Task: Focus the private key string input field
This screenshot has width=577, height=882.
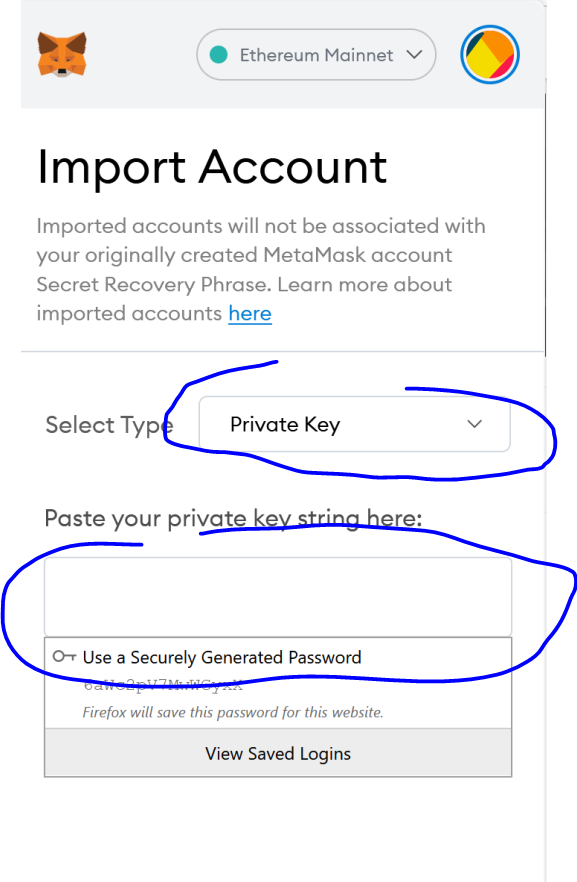Action: [278, 597]
